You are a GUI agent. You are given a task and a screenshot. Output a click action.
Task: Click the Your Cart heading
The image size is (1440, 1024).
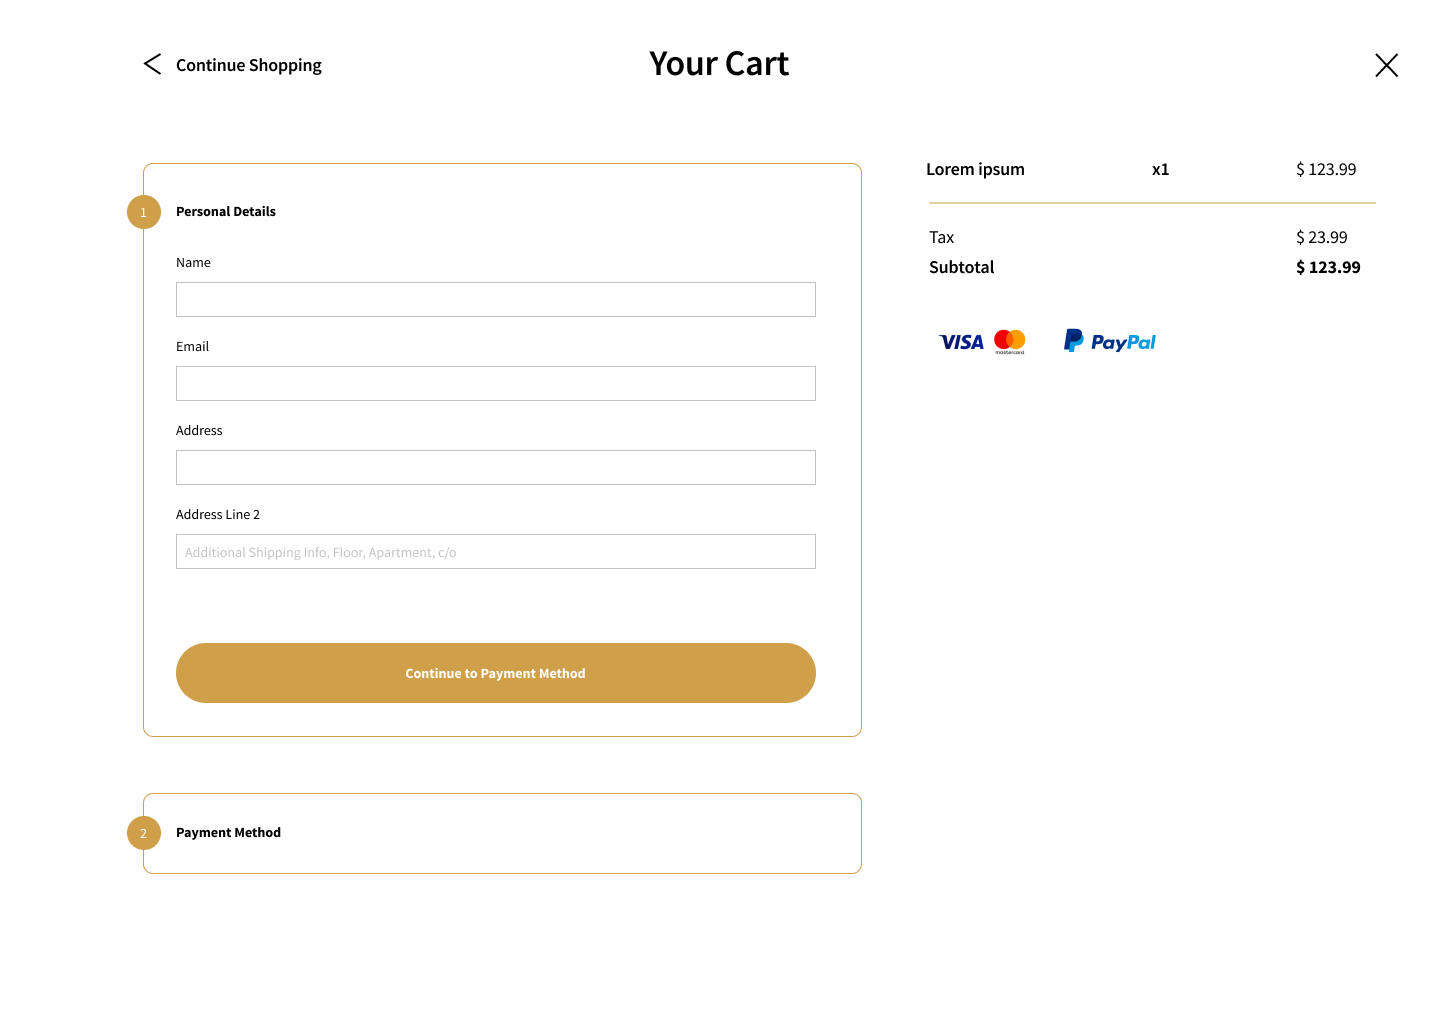(719, 63)
